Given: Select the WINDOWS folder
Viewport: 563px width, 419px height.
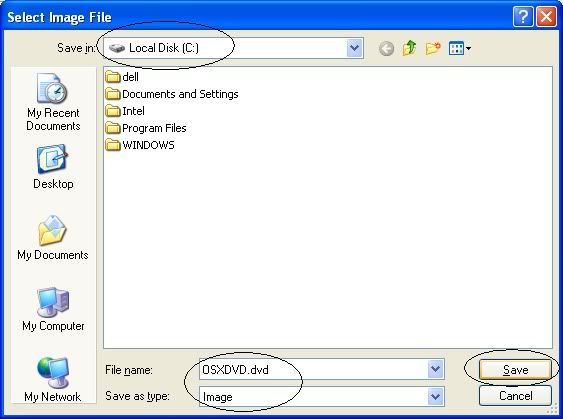Looking at the screenshot, I should click(x=140, y=145).
